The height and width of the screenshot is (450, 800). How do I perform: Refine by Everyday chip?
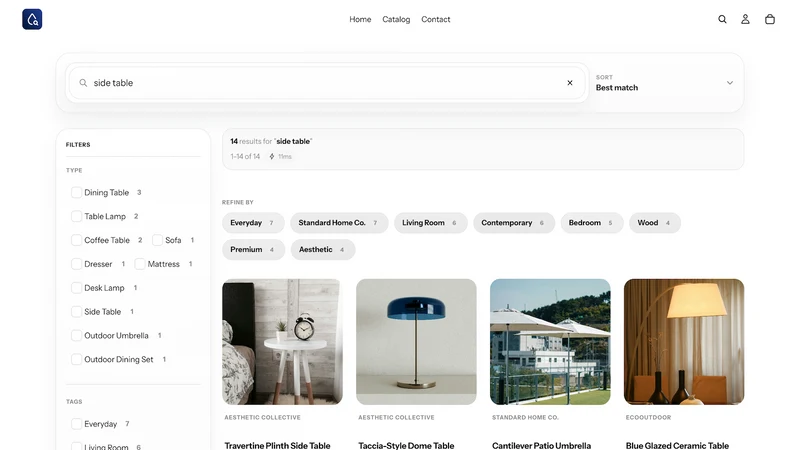click(253, 223)
